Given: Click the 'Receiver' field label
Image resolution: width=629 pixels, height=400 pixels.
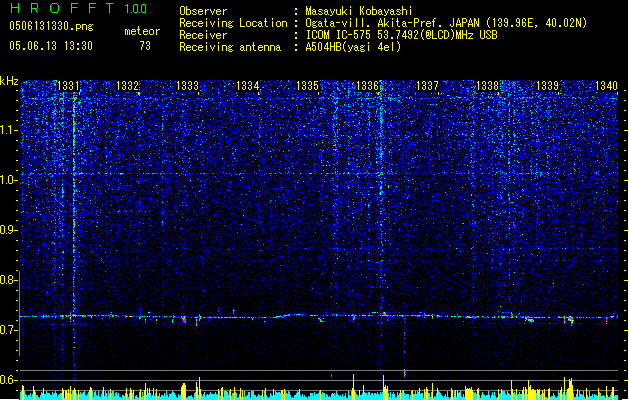Looking at the screenshot, I should [x=203, y=35].
